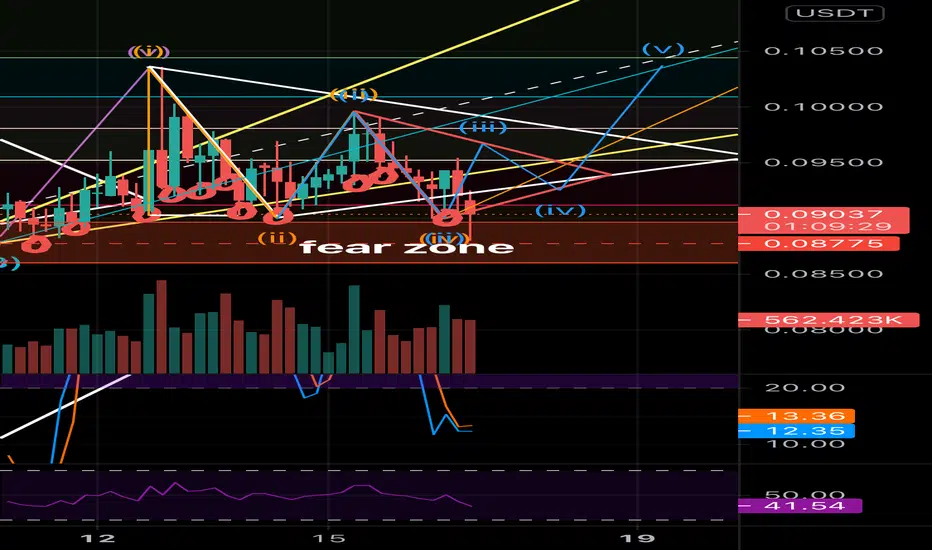Select the blue (iii) wave label
The image size is (932, 550).
point(483,127)
